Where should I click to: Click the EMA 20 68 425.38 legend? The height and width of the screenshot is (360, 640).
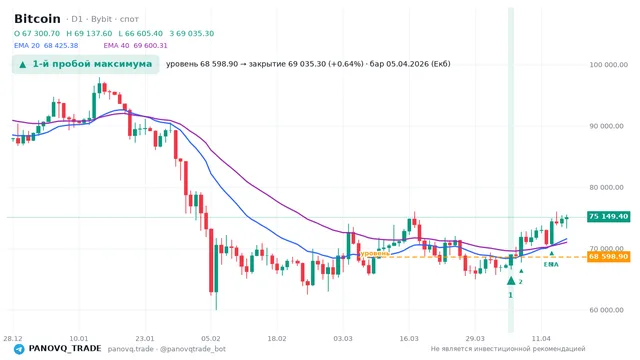click(x=46, y=45)
